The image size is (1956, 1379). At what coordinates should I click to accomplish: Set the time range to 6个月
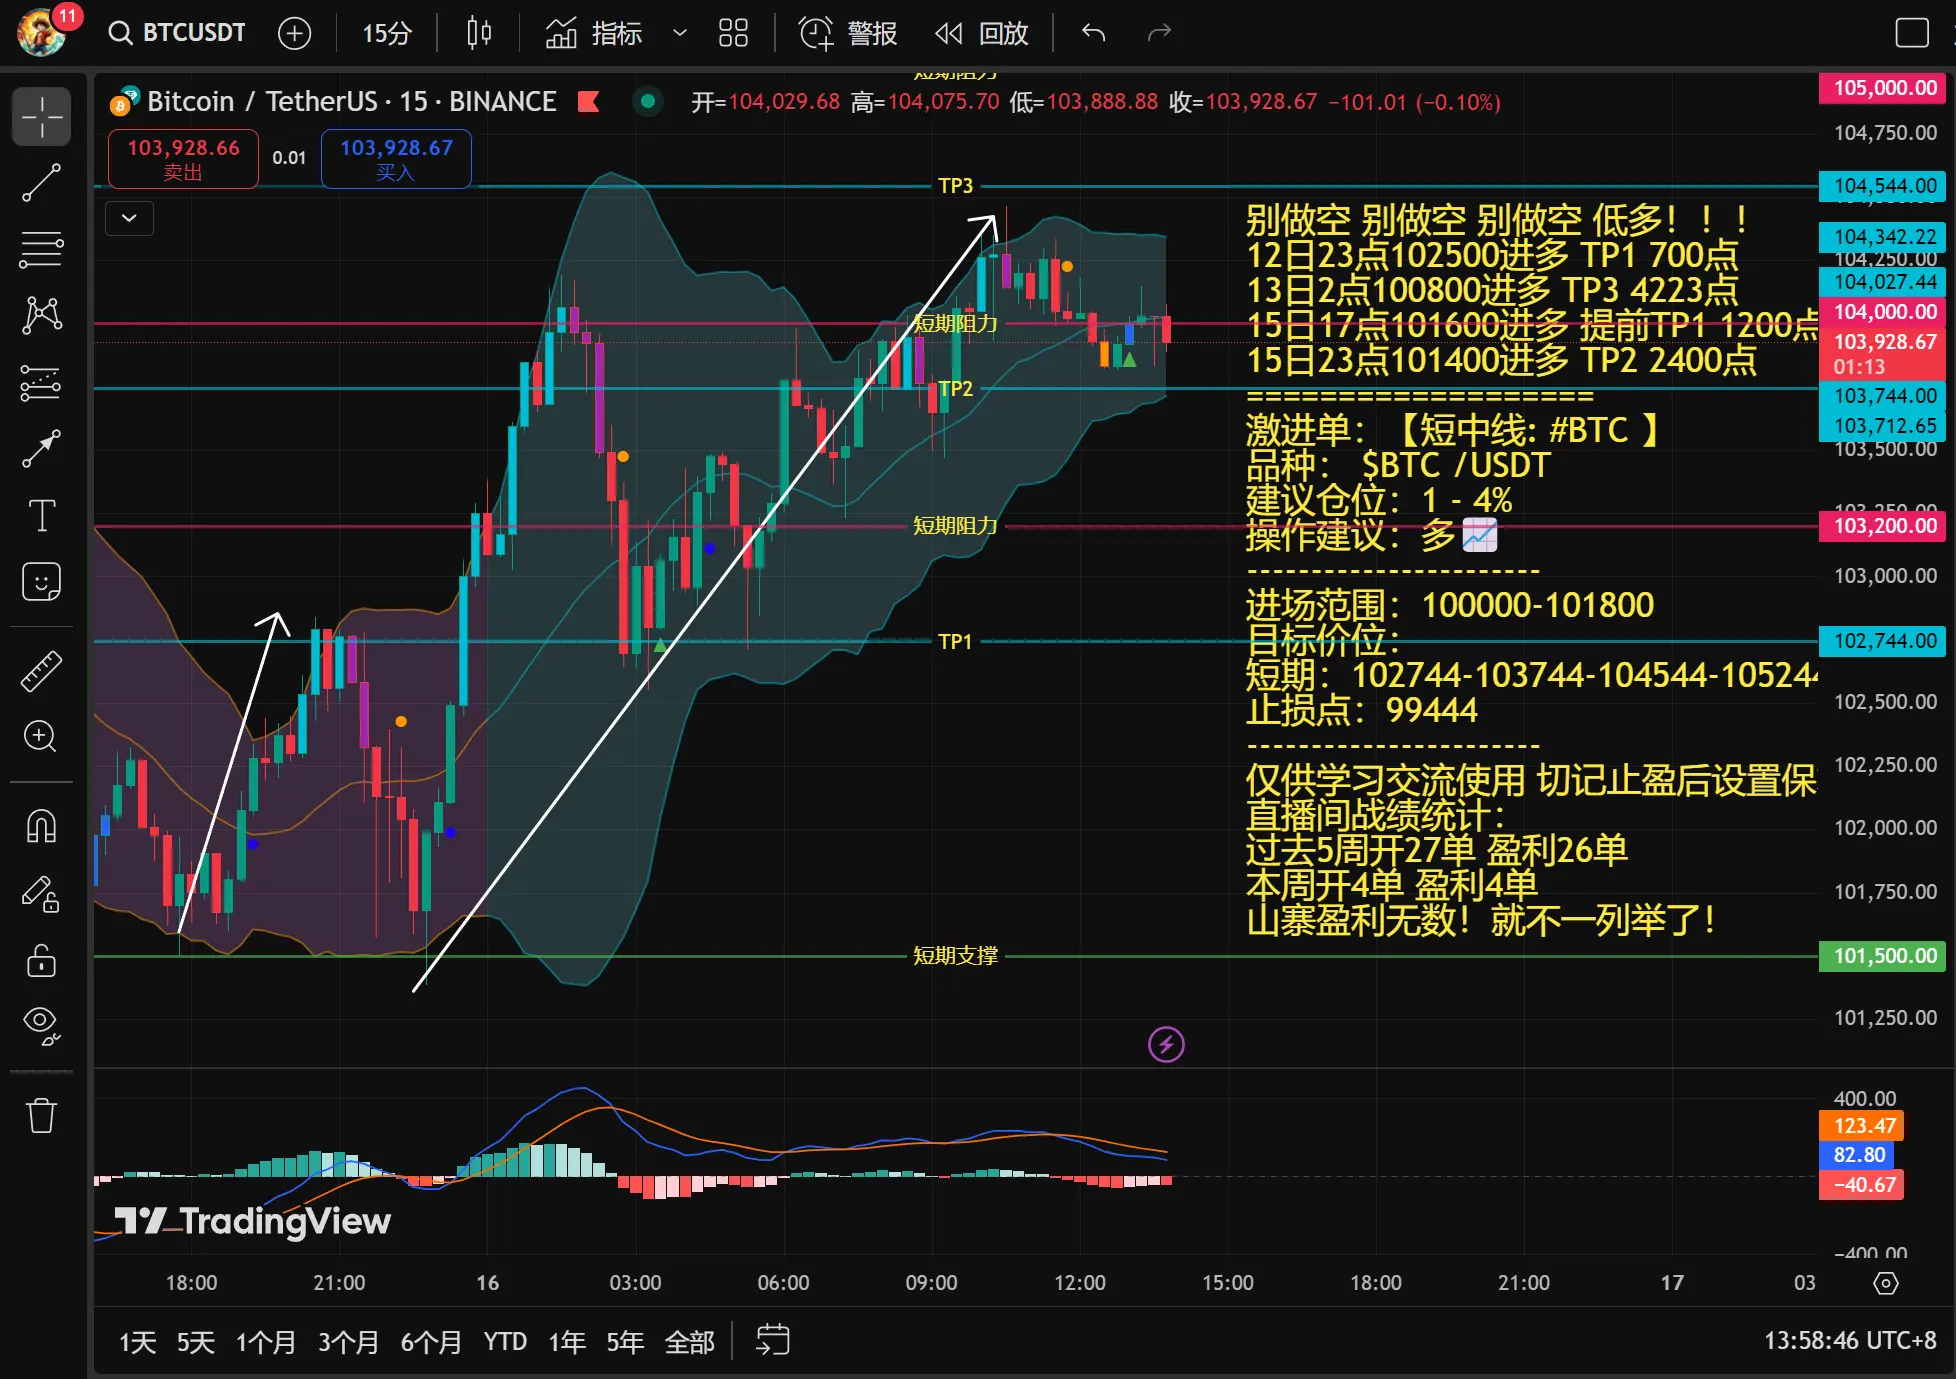(x=431, y=1341)
